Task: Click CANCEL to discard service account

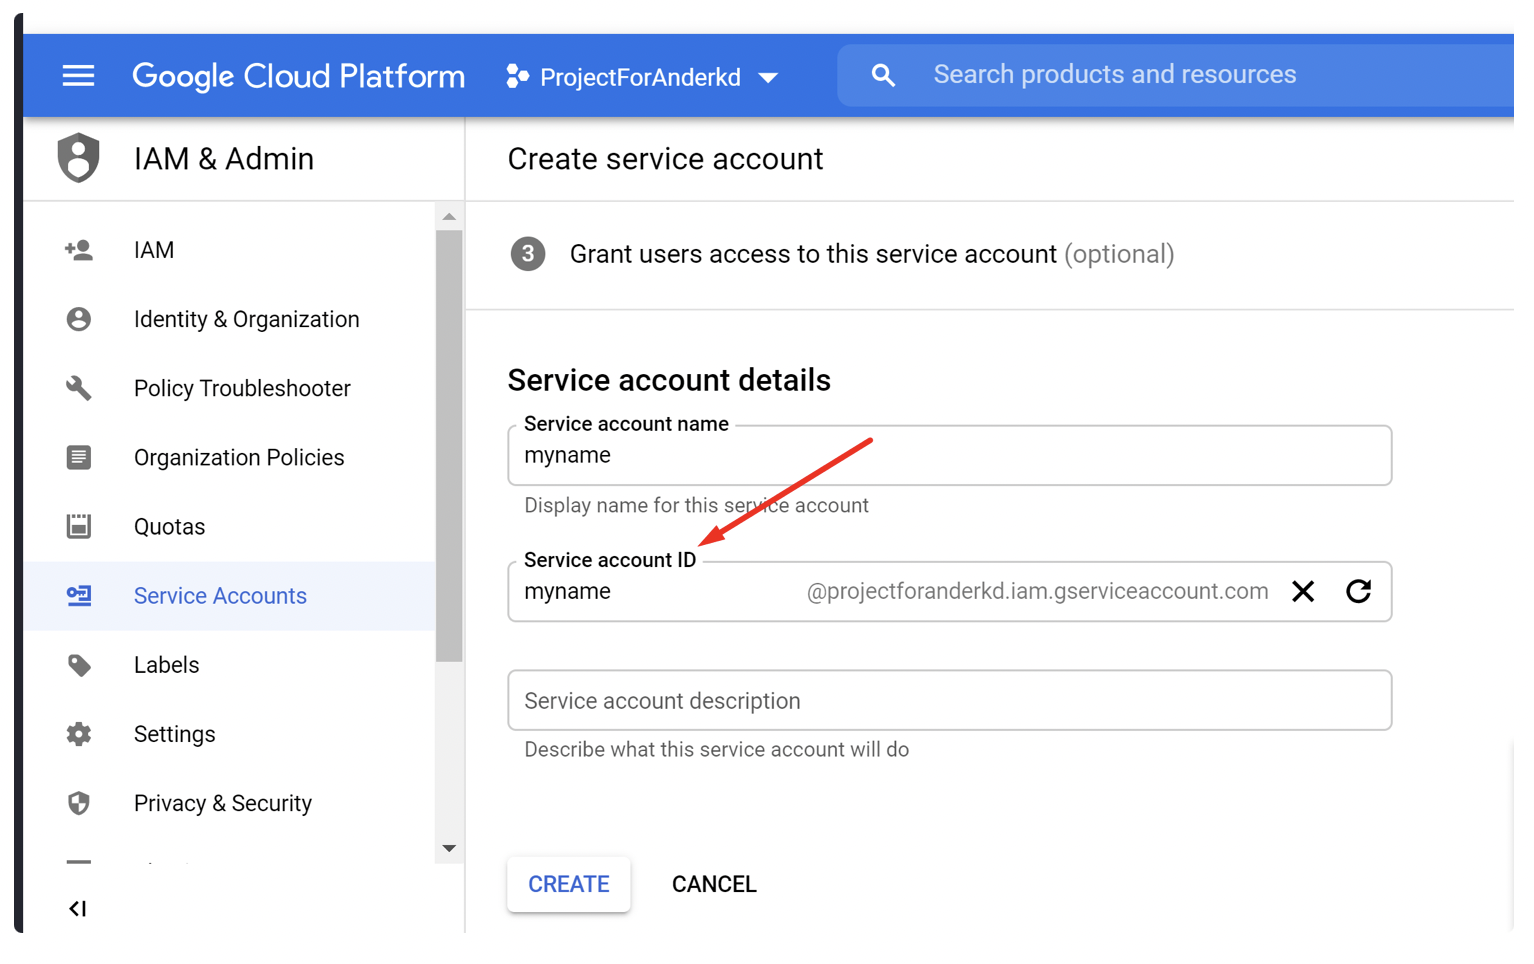Action: pos(713,884)
